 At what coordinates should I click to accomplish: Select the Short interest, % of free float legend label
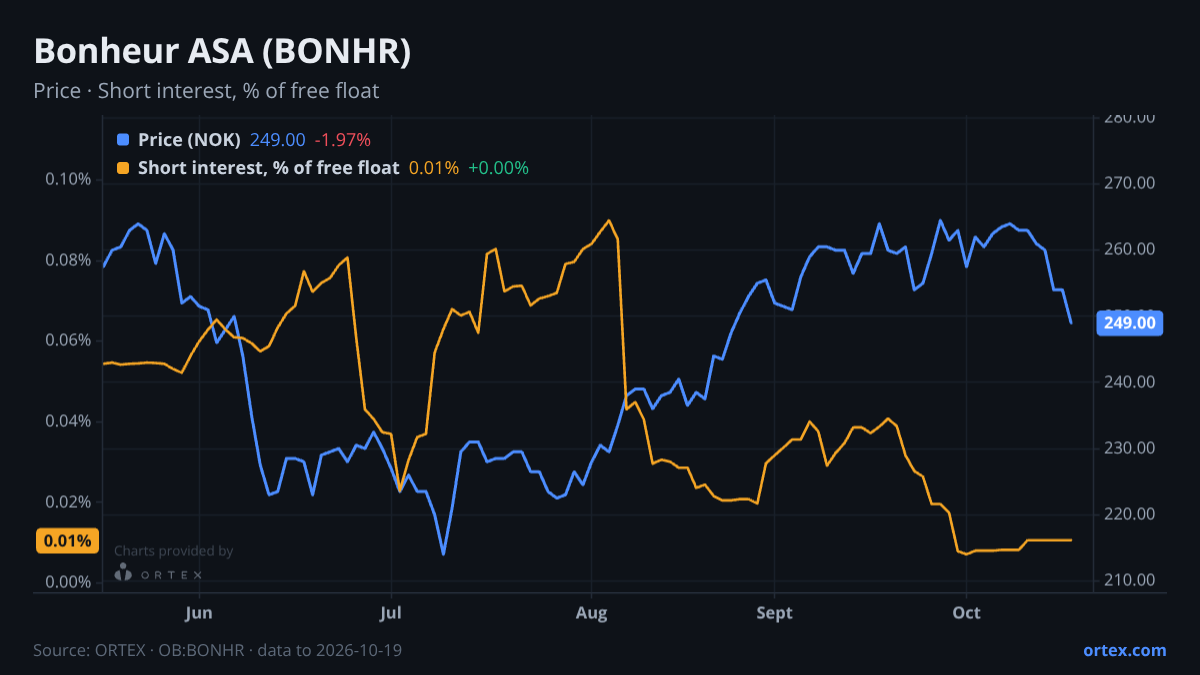click(x=268, y=168)
